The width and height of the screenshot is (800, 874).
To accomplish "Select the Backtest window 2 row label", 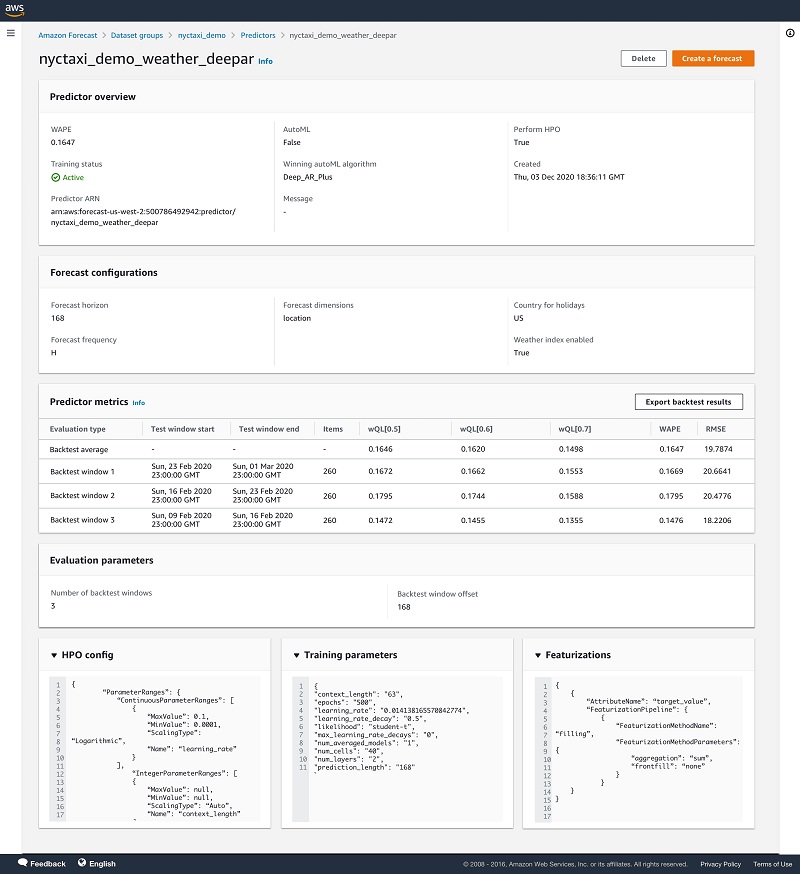I will tap(82, 496).
